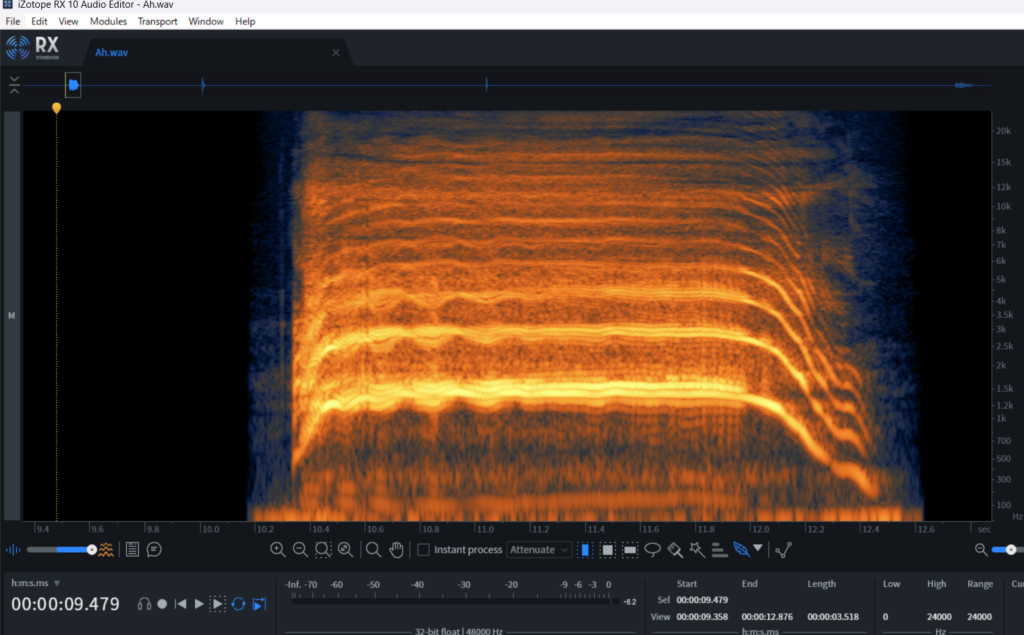Open the Modules menu

click(x=108, y=21)
